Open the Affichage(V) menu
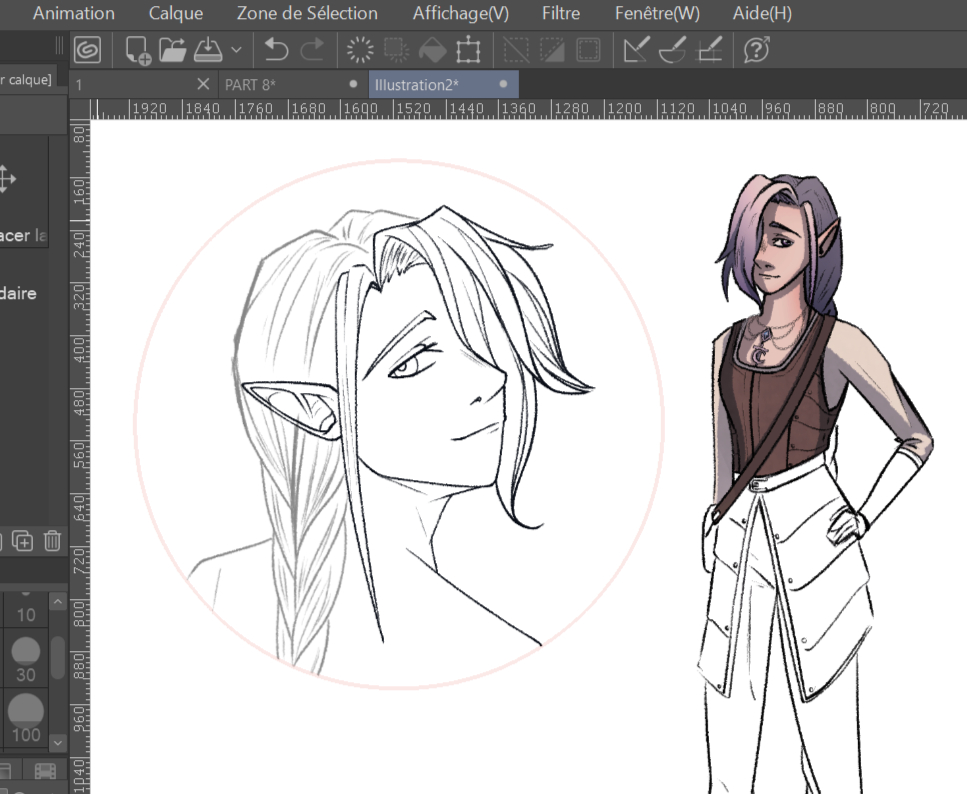967x794 pixels. click(x=460, y=13)
